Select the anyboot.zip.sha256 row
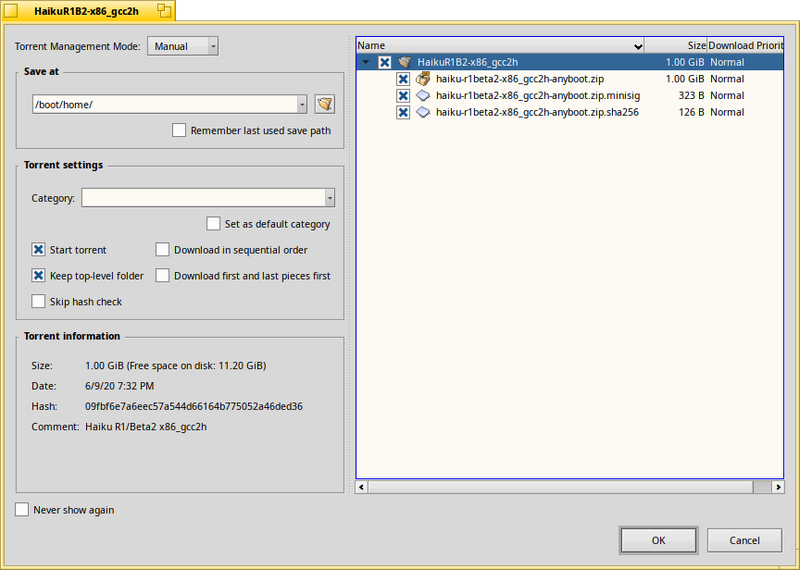 570,112
